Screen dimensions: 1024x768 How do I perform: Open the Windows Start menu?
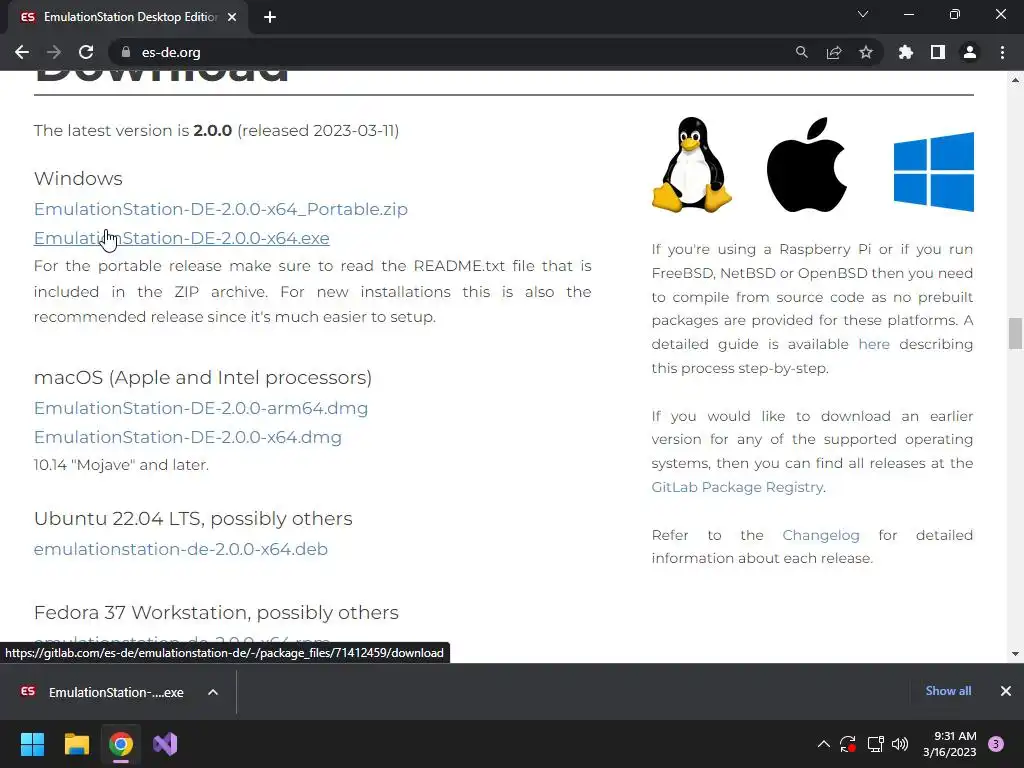pyautogui.click(x=32, y=744)
